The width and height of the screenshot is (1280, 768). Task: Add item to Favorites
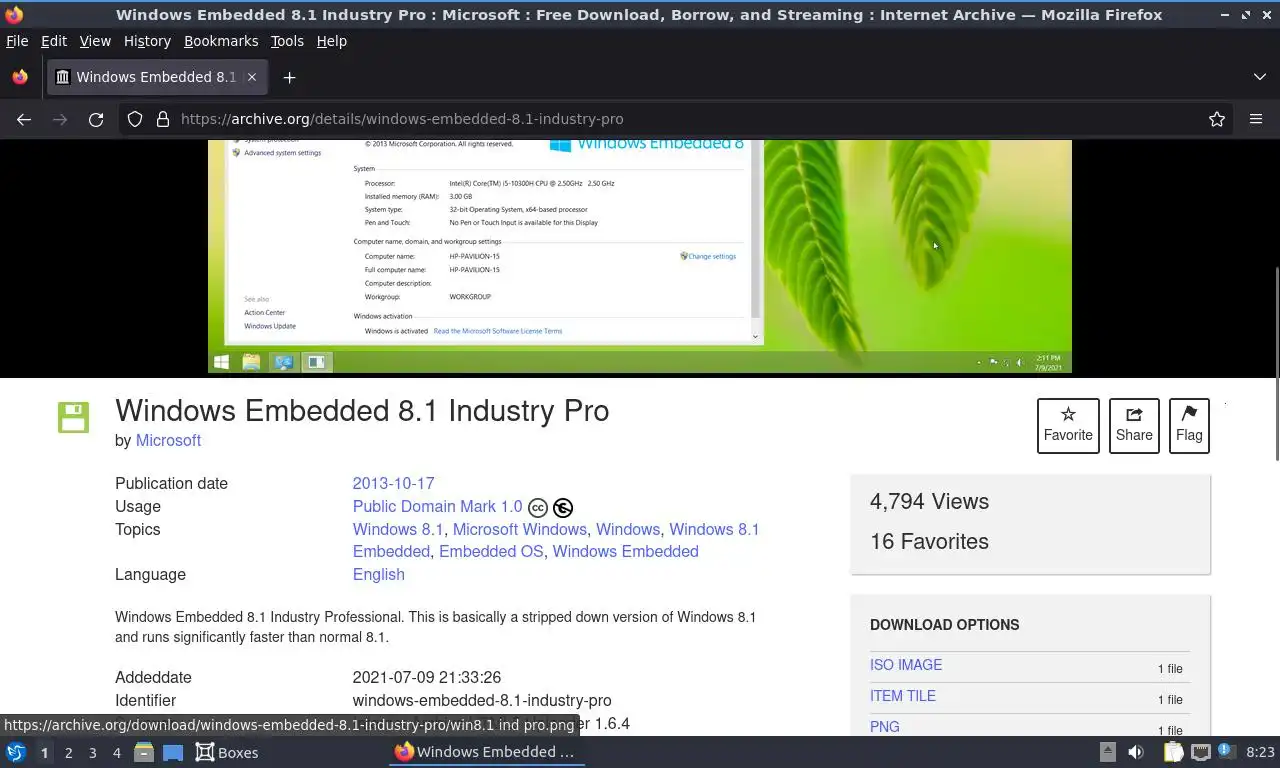point(1068,425)
